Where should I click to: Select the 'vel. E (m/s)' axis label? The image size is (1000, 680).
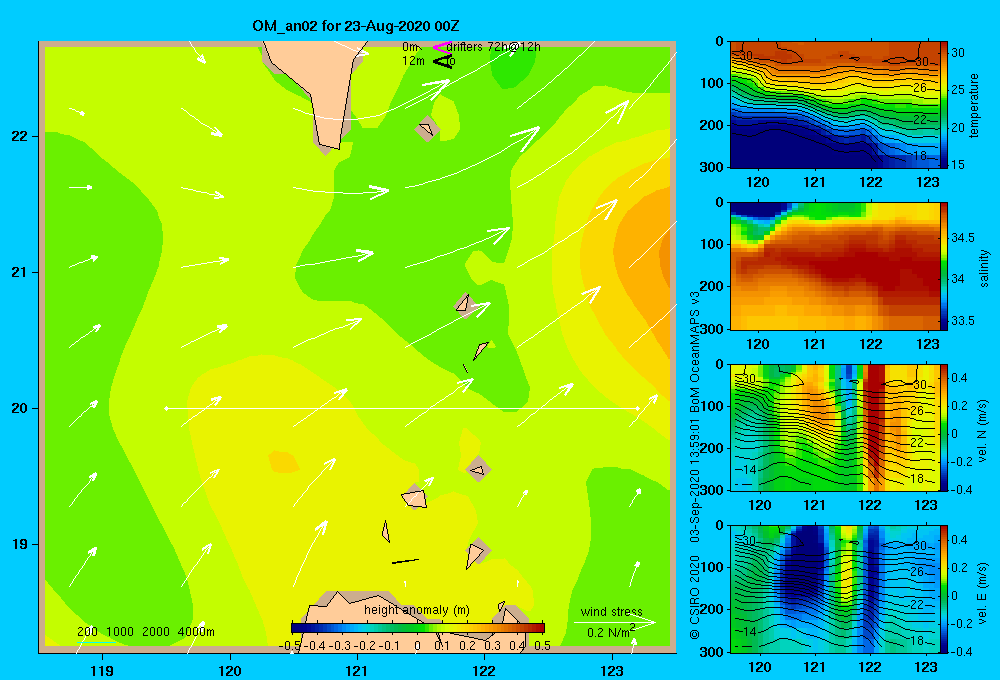pos(982,593)
